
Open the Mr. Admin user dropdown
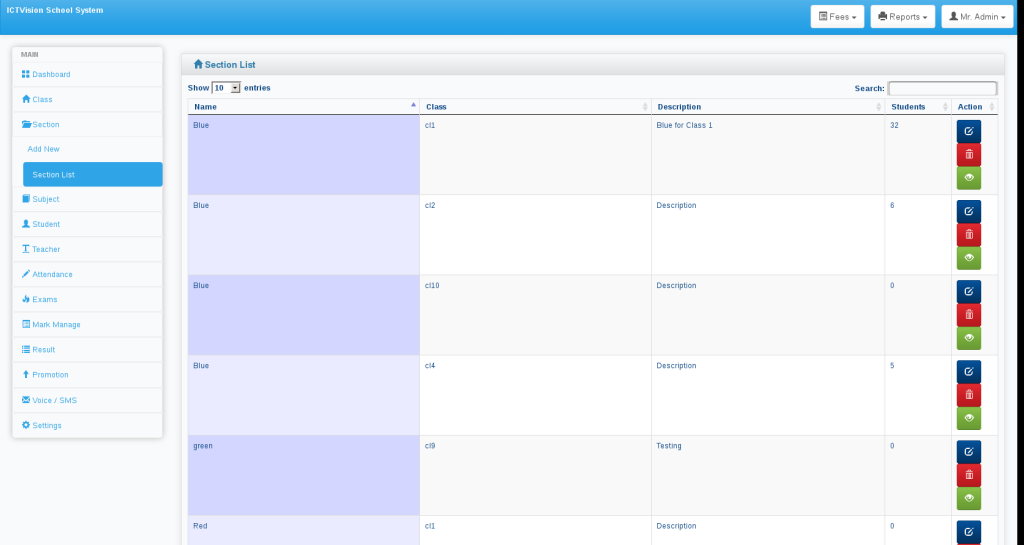pos(977,17)
